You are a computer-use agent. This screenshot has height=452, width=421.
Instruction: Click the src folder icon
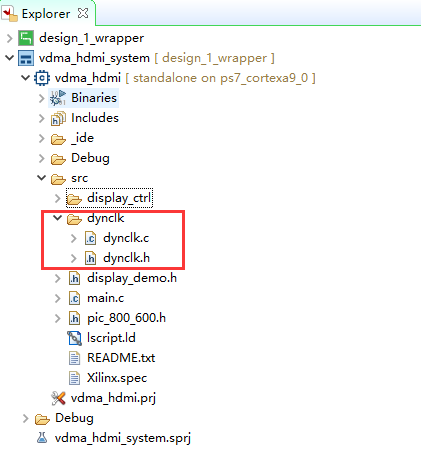[58, 179]
